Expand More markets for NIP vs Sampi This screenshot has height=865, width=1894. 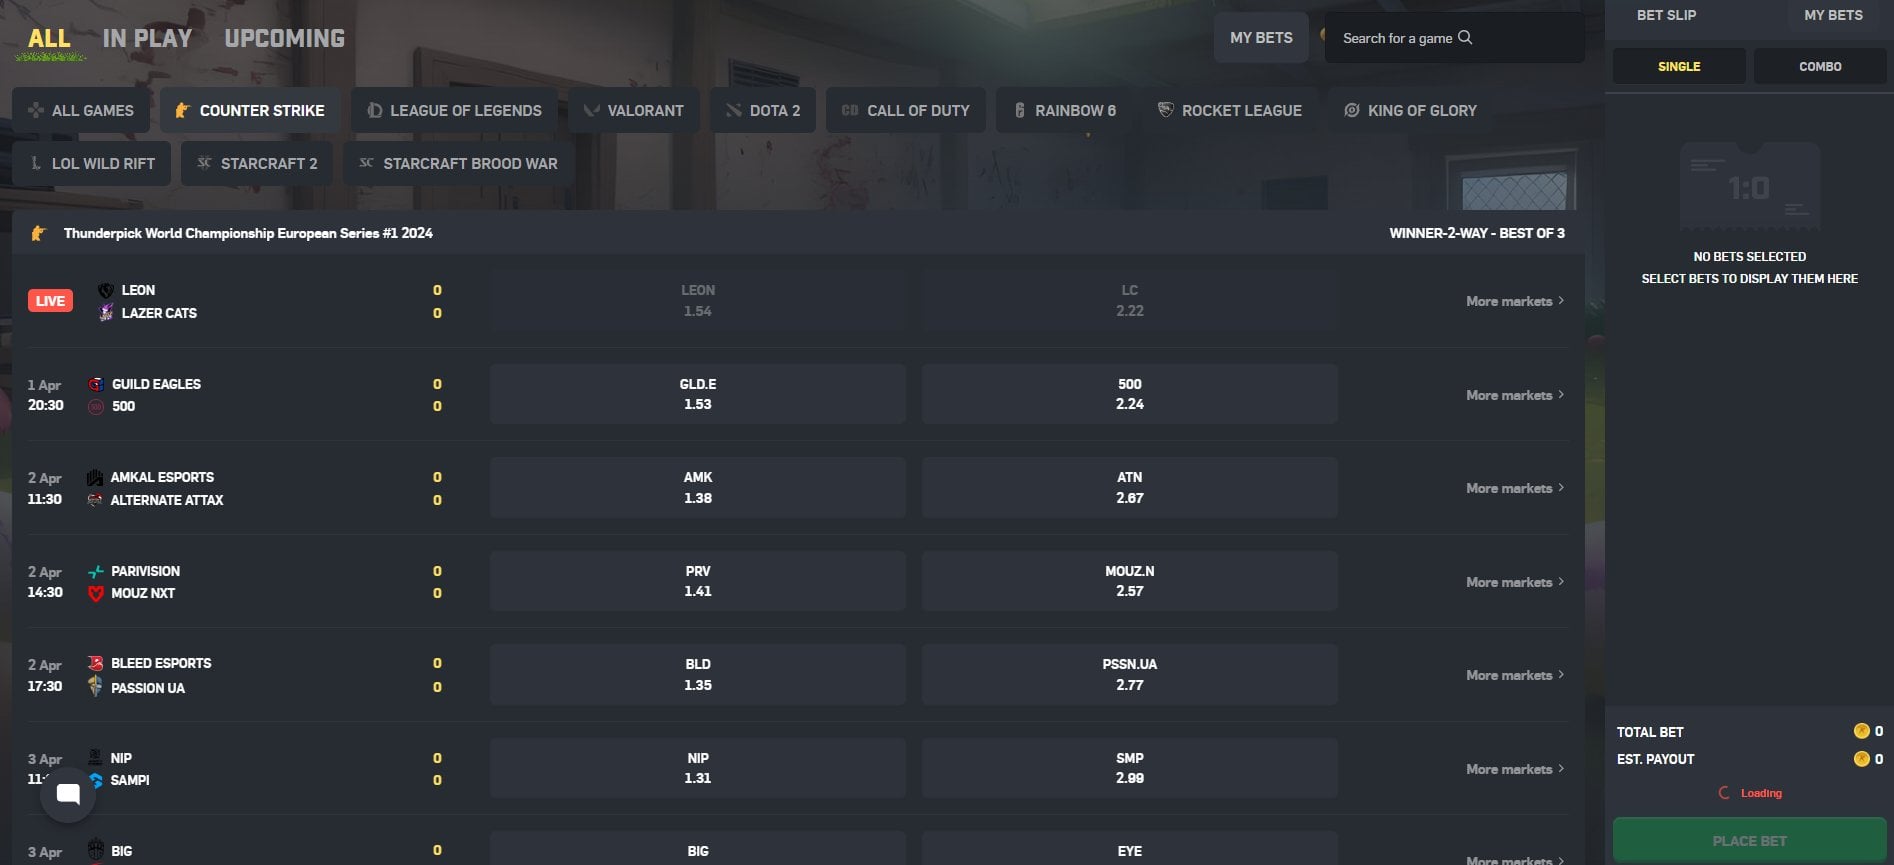(1514, 769)
